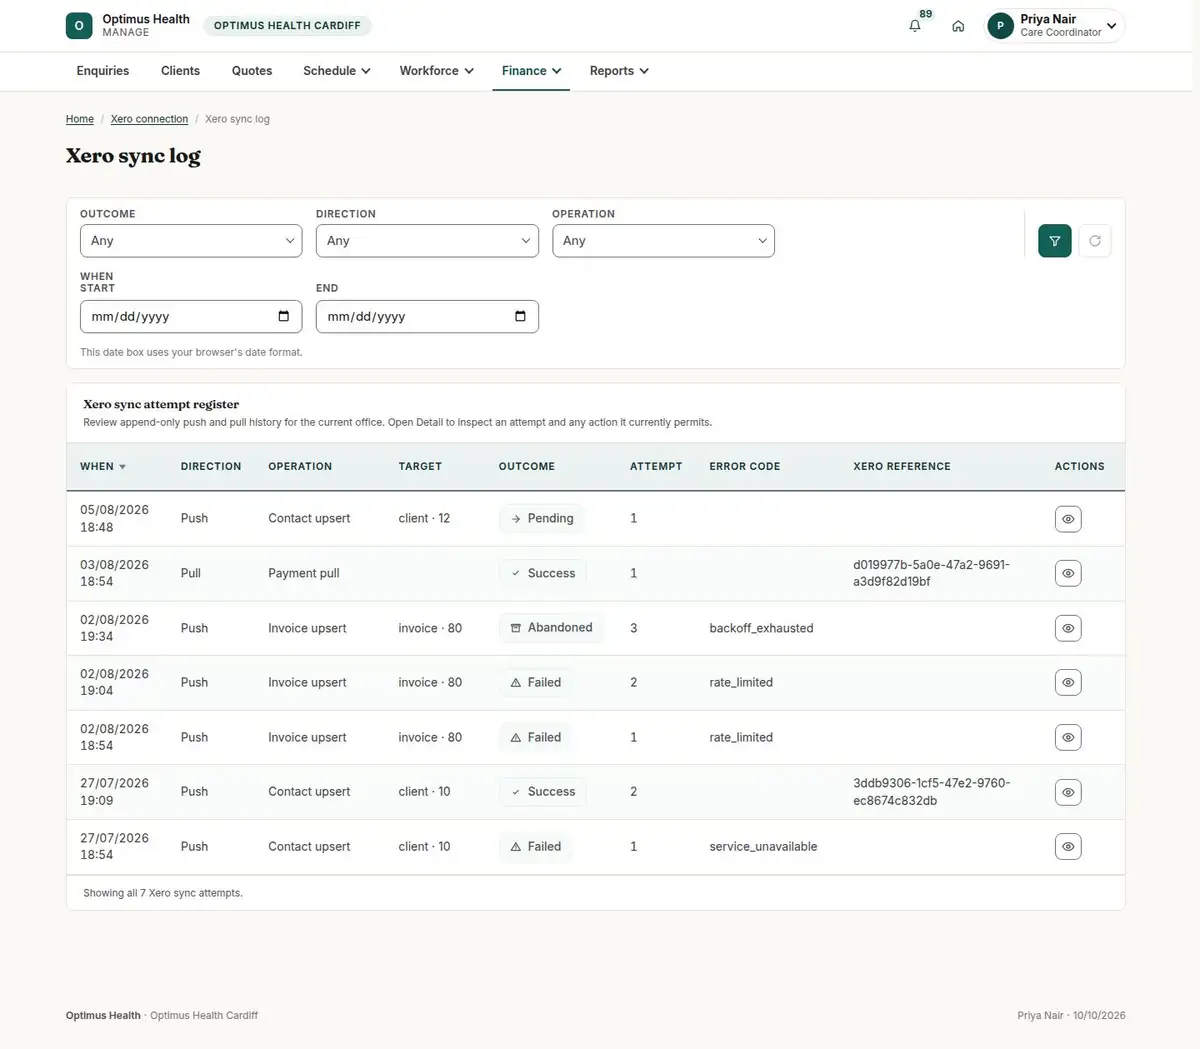
Task: Follow the Home breadcrumb link
Action: coord(80,119)
